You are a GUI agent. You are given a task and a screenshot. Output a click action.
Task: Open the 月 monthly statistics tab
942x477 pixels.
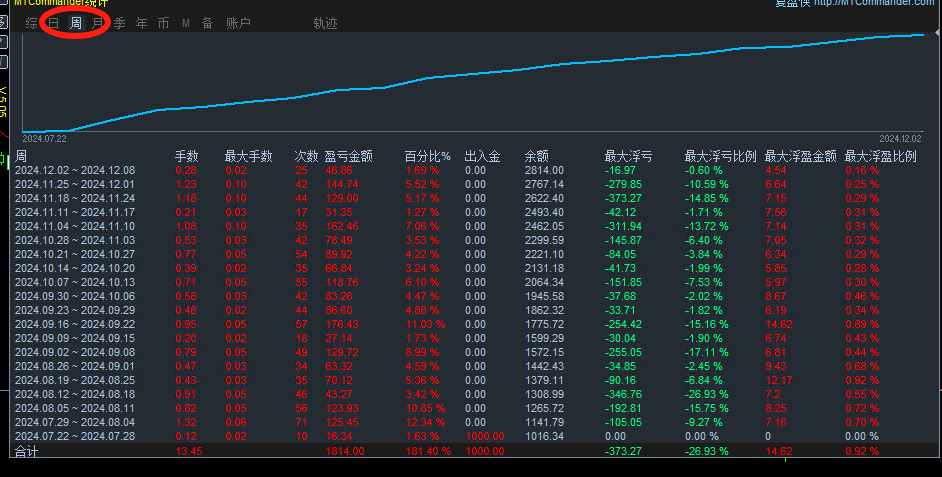[x=97, y=23]
